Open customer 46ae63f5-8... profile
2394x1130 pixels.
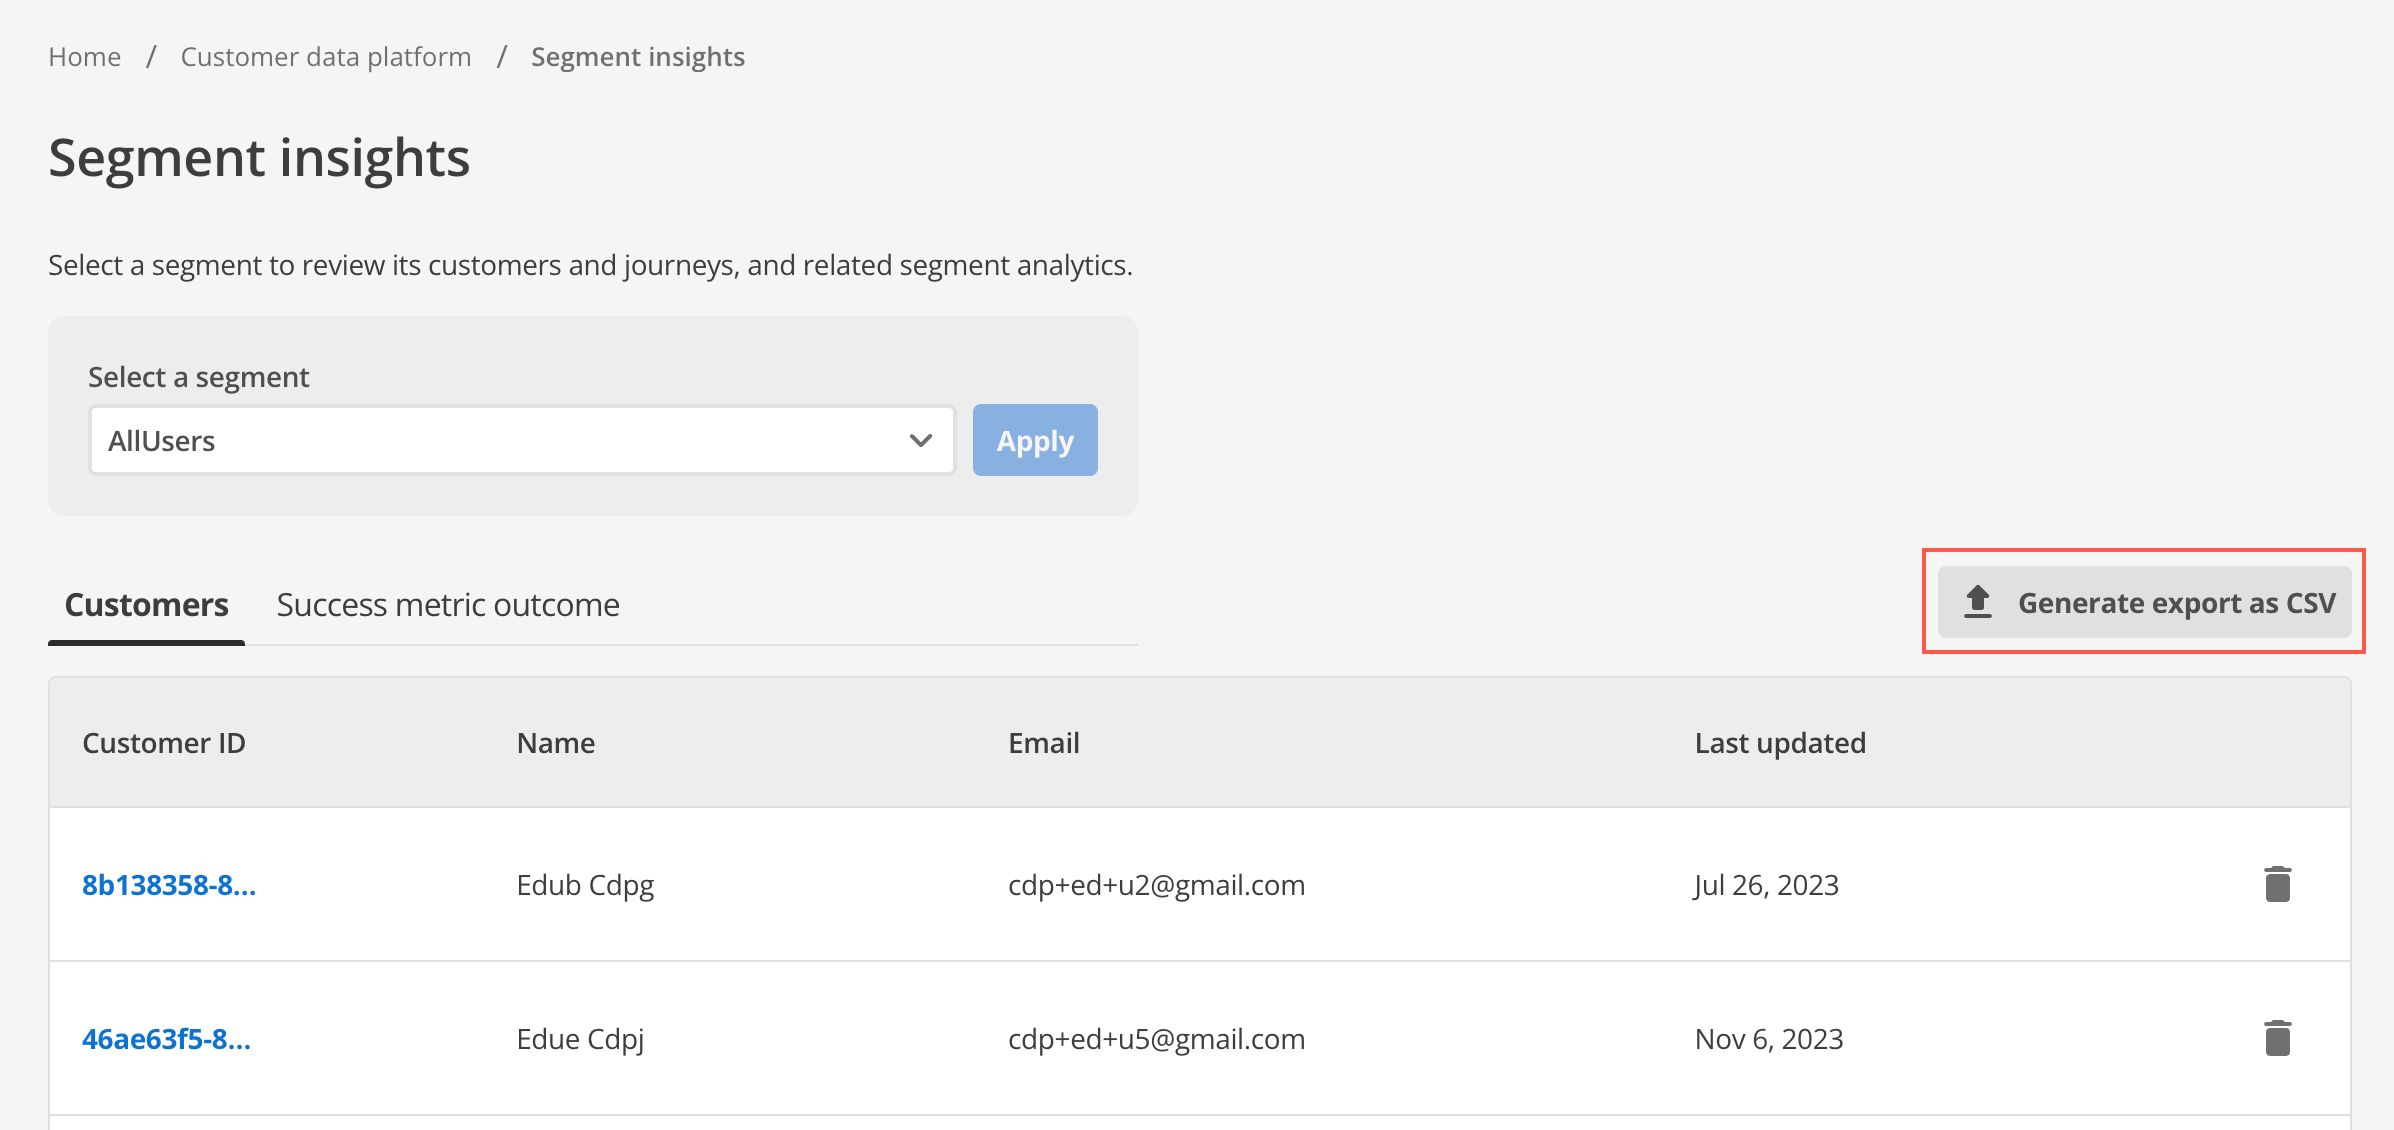[166, 1039]
